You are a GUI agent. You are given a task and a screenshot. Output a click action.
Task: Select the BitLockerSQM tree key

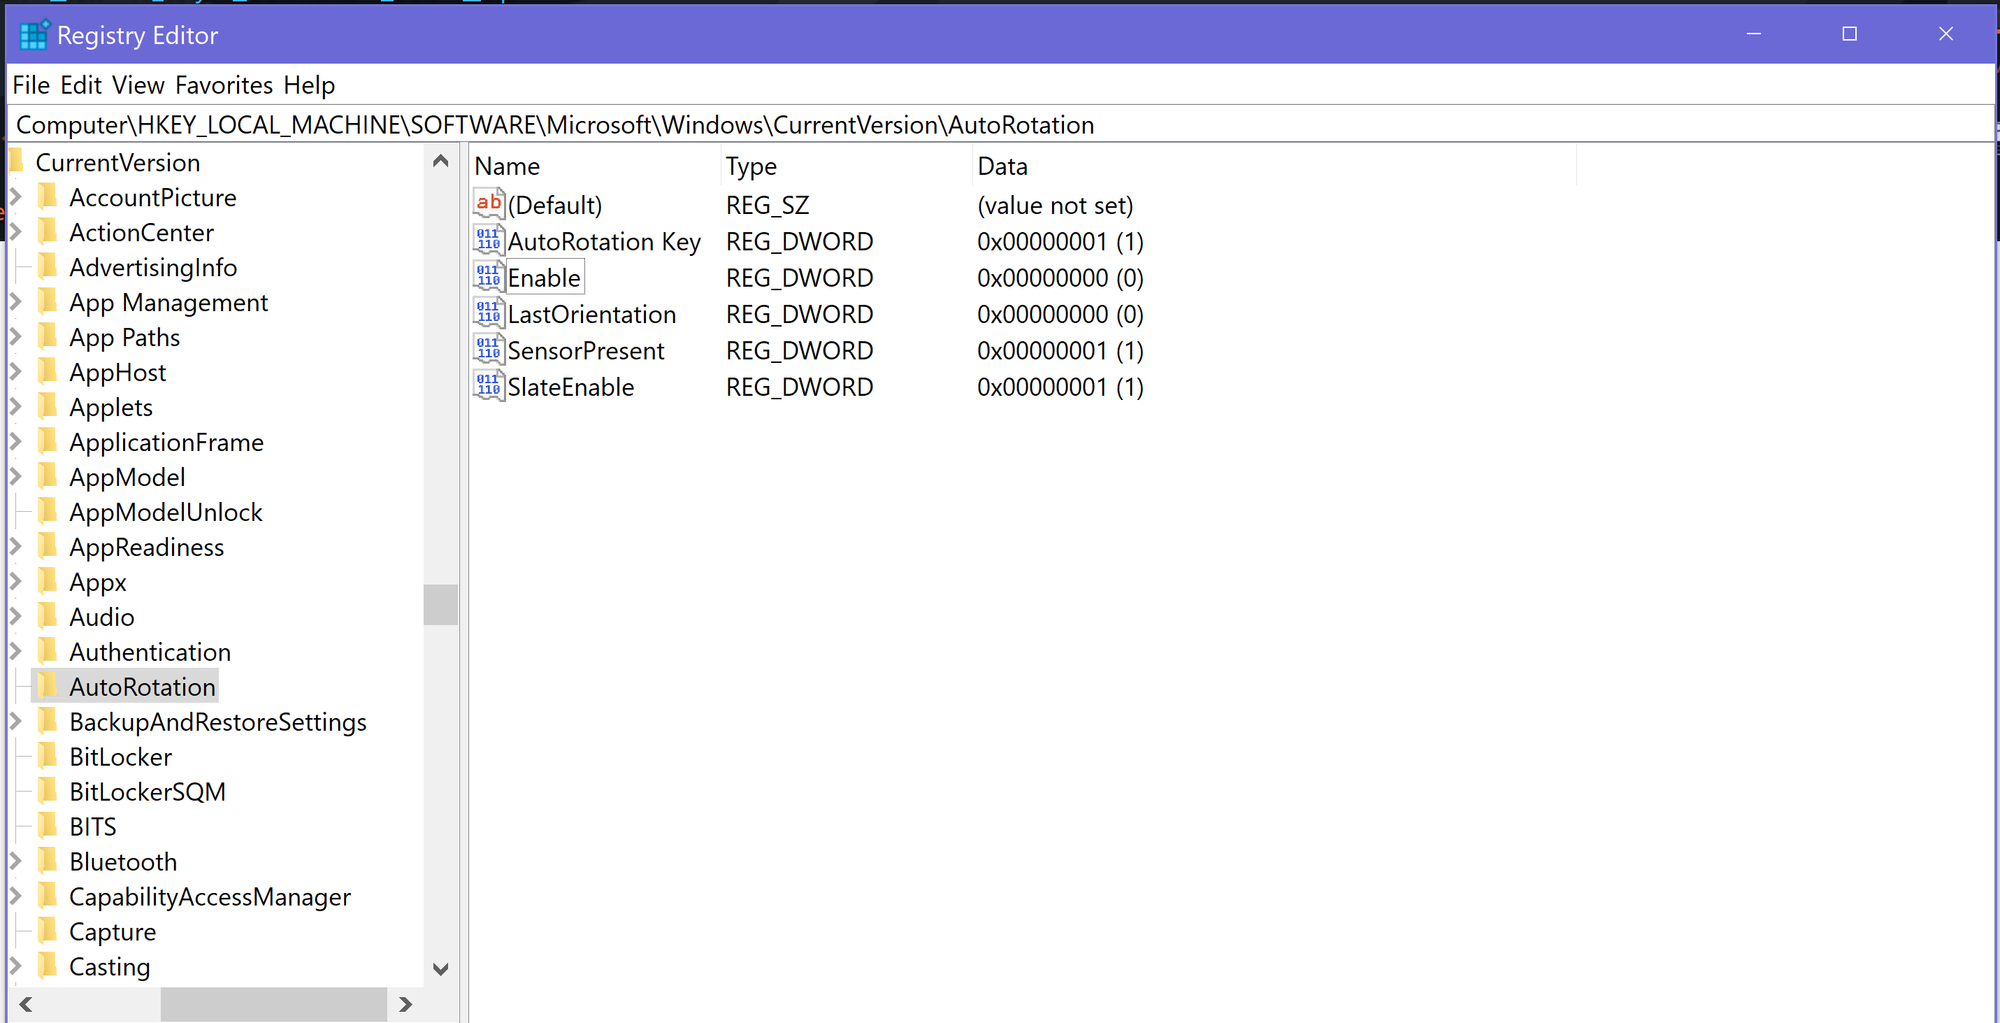coord(147,792)
